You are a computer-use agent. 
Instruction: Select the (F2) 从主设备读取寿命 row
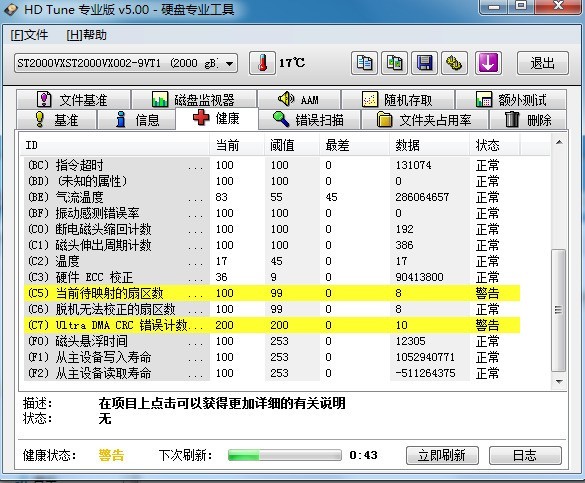point(272,373)
